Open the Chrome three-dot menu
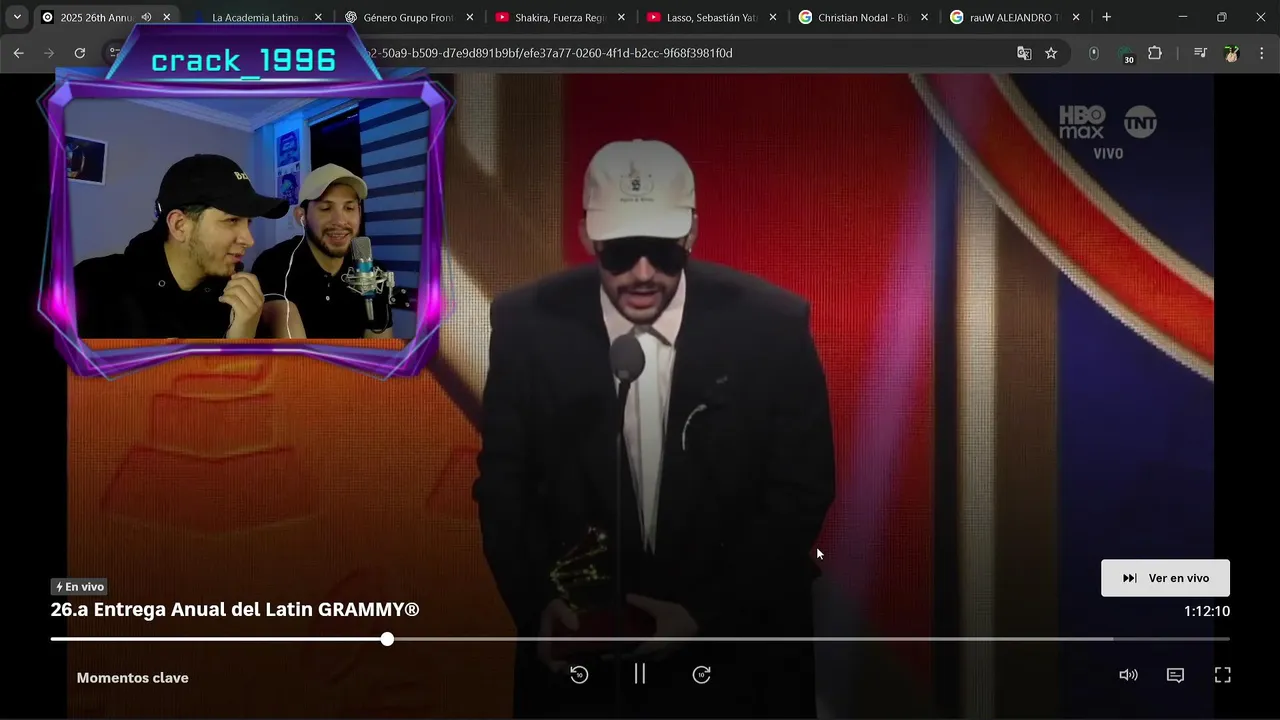The width and height of the screenshot is (1280, 720). tap(1261, 53)
